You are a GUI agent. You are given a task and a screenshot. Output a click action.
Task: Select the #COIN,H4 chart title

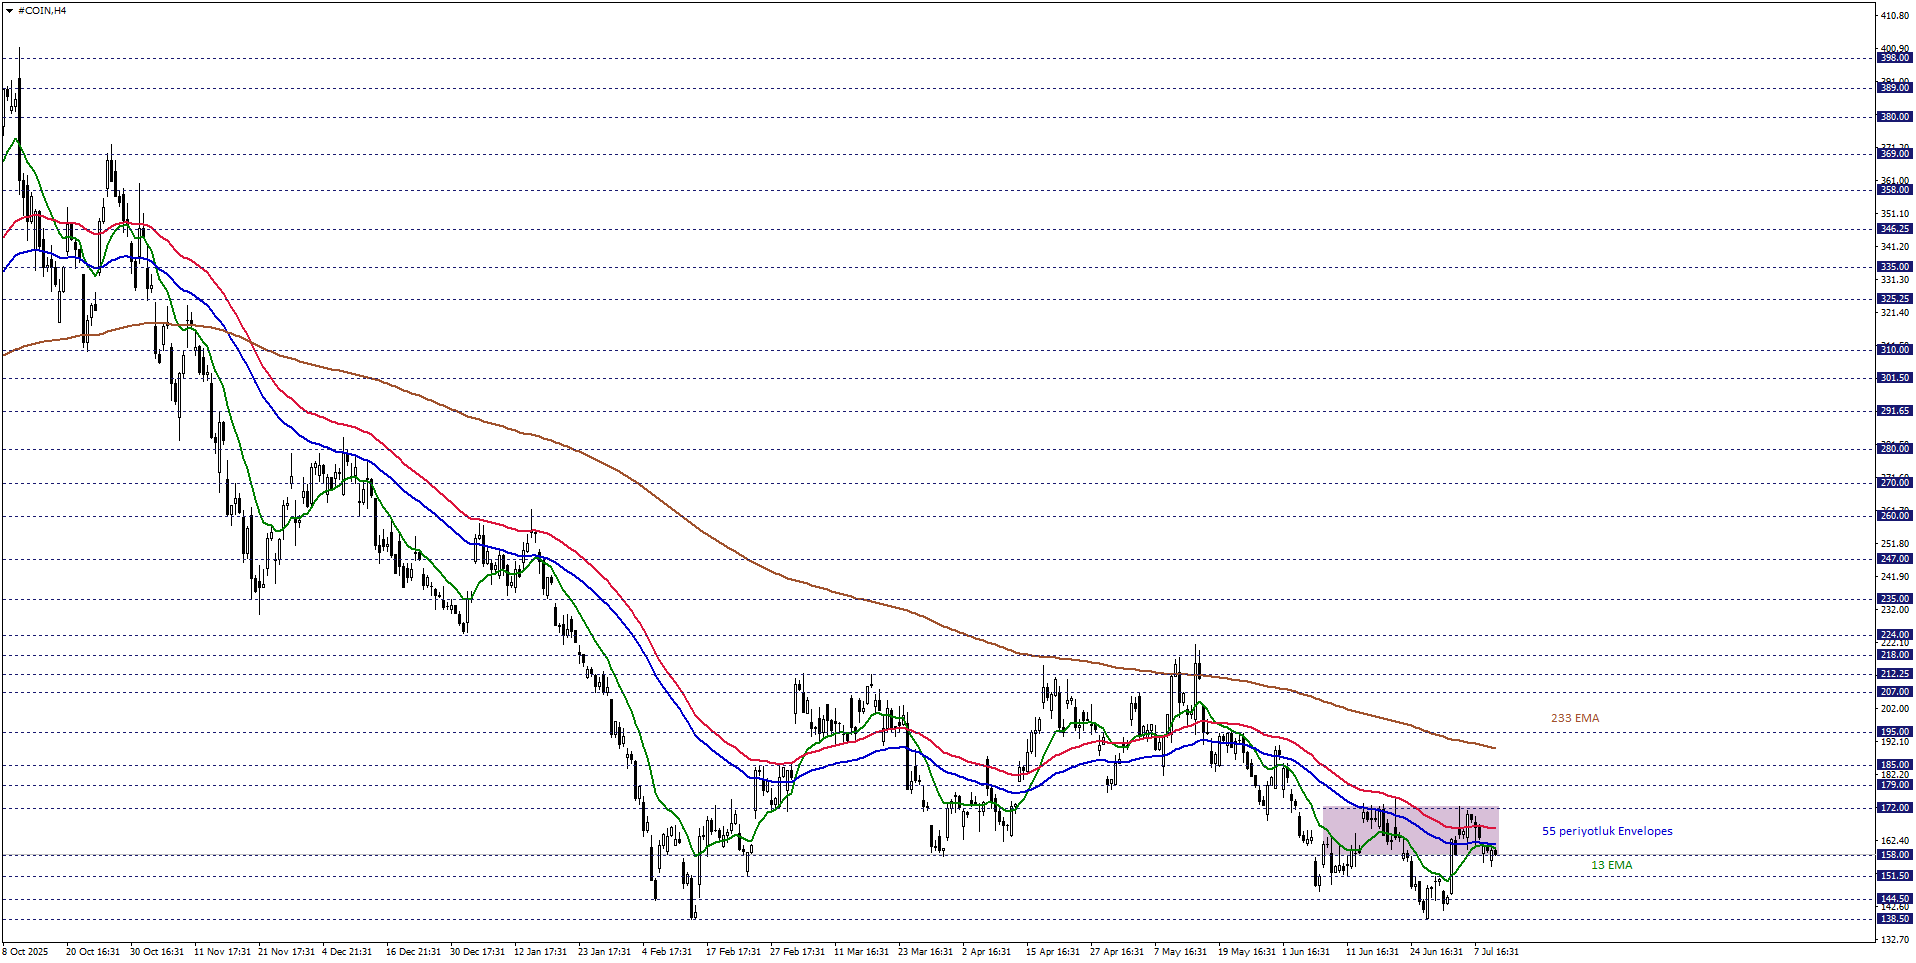(42, 10)
